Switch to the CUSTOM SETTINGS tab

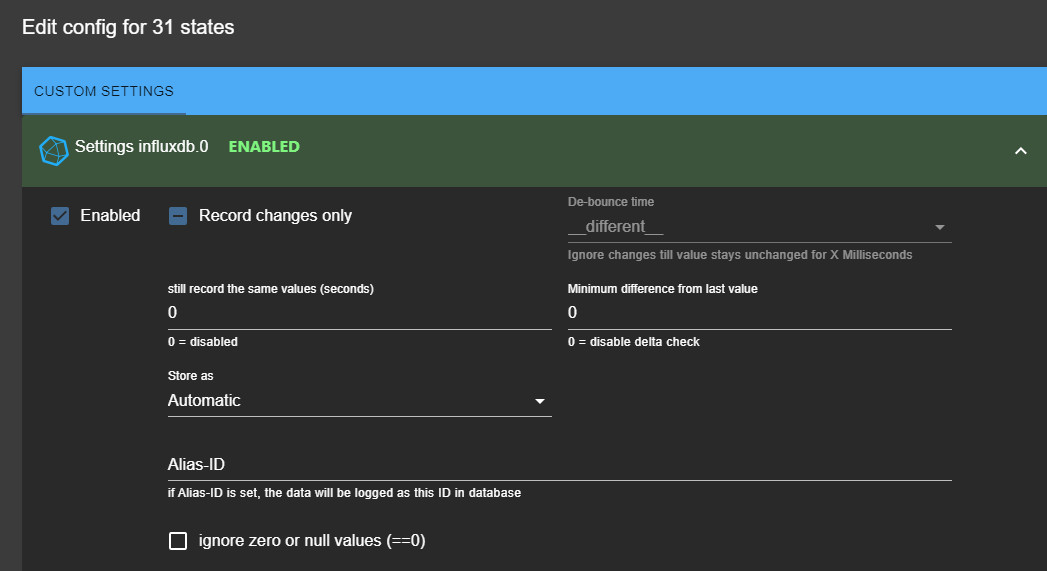click(104, 91)
